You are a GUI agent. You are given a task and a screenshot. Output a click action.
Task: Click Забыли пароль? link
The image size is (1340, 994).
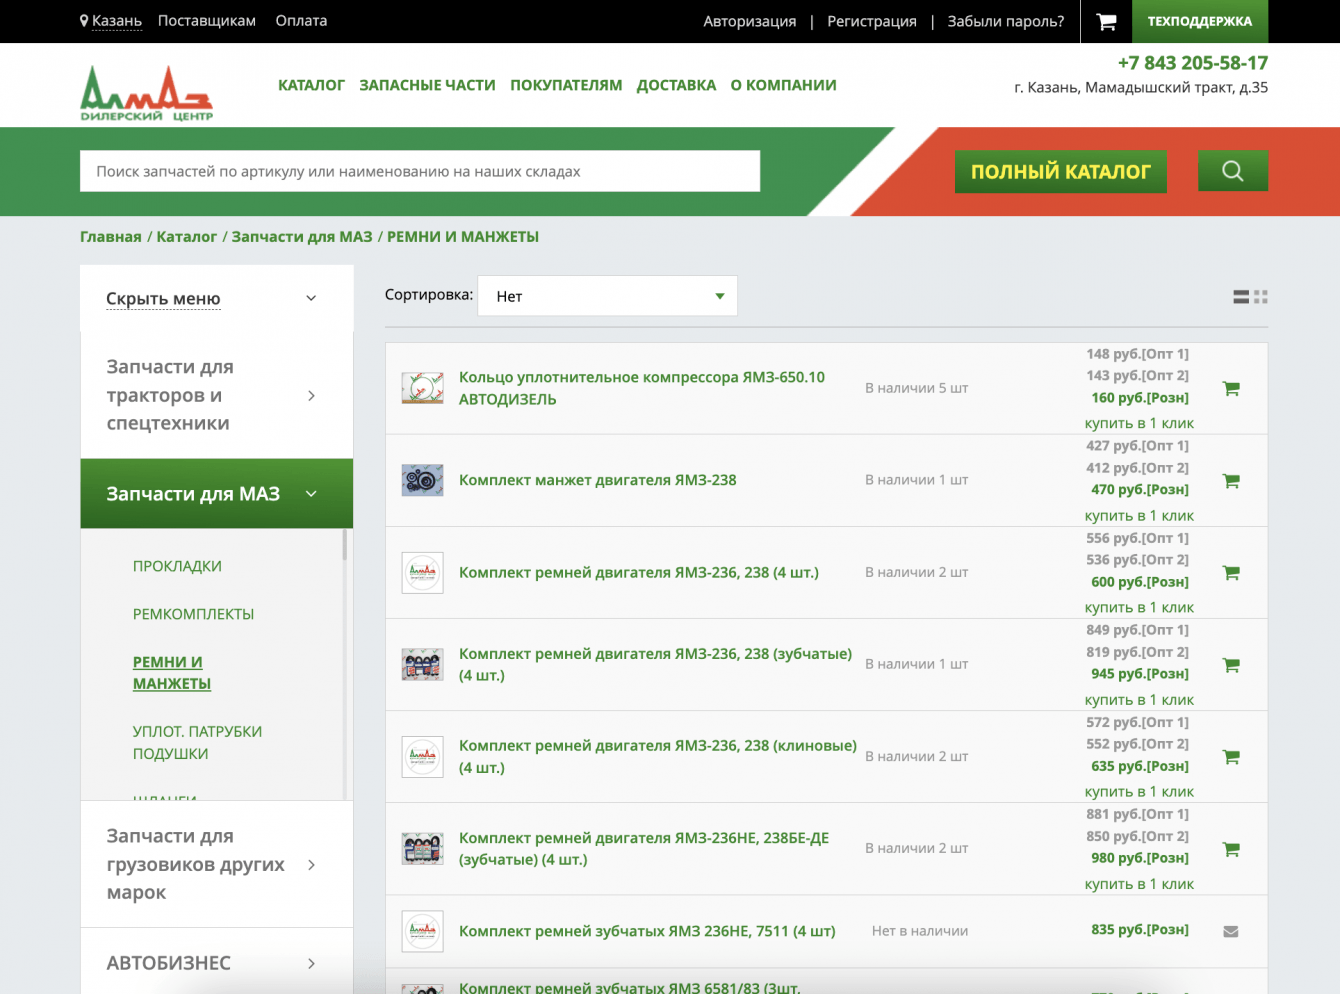point(1006,21)
